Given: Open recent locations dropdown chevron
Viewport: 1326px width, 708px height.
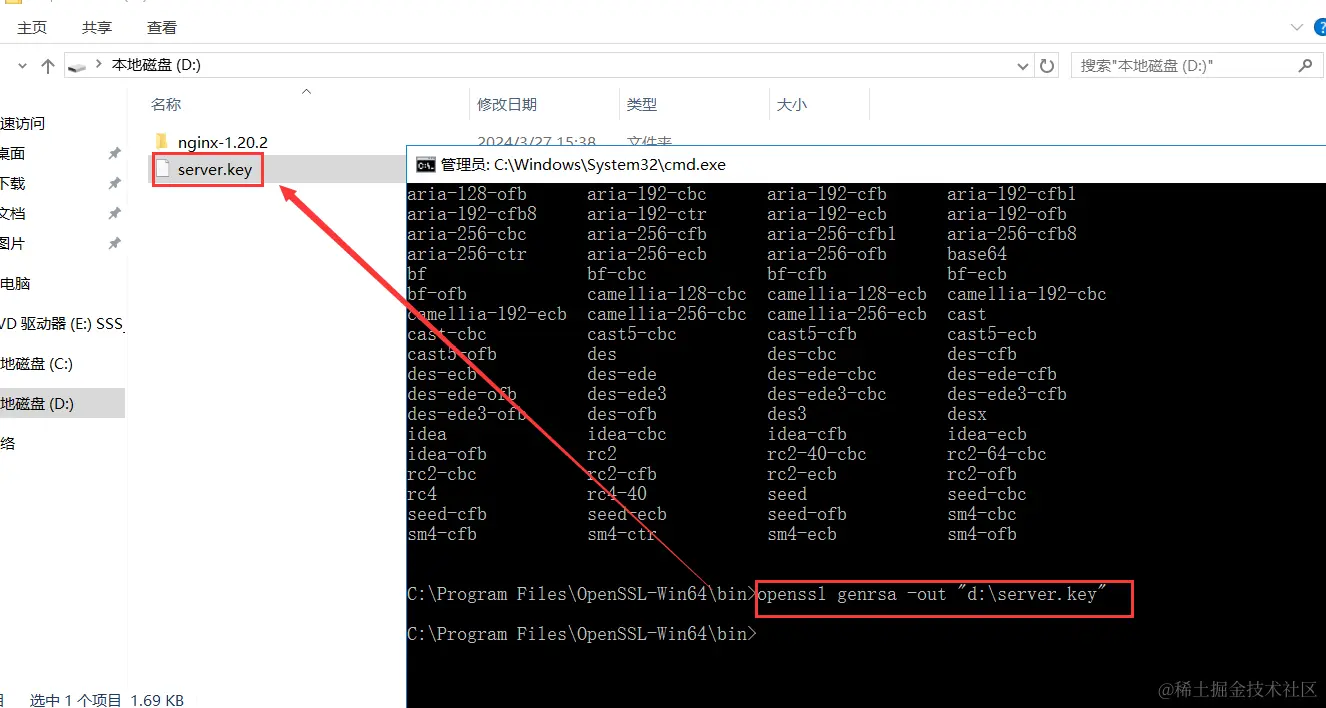Looking at the screenshot, I should point(23,66).
